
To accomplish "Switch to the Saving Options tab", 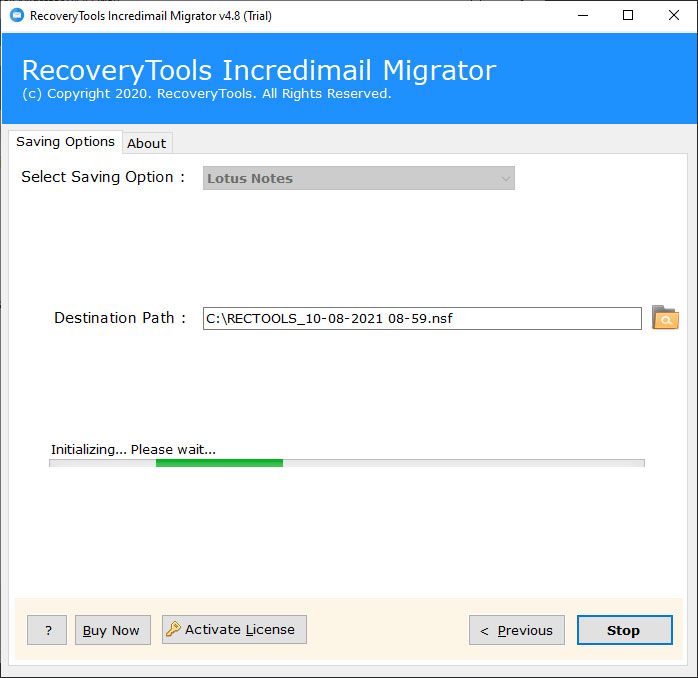I will point(65,142).
